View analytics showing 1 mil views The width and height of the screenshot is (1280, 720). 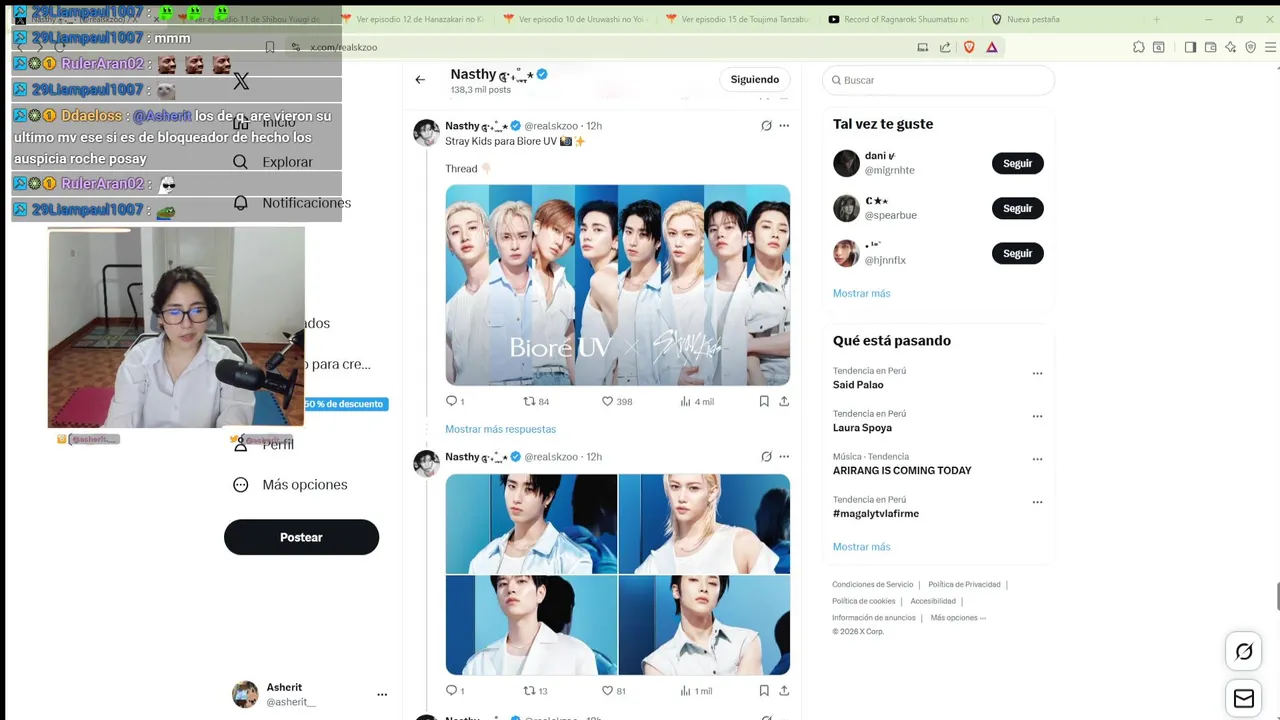click(x=697, y=691)
